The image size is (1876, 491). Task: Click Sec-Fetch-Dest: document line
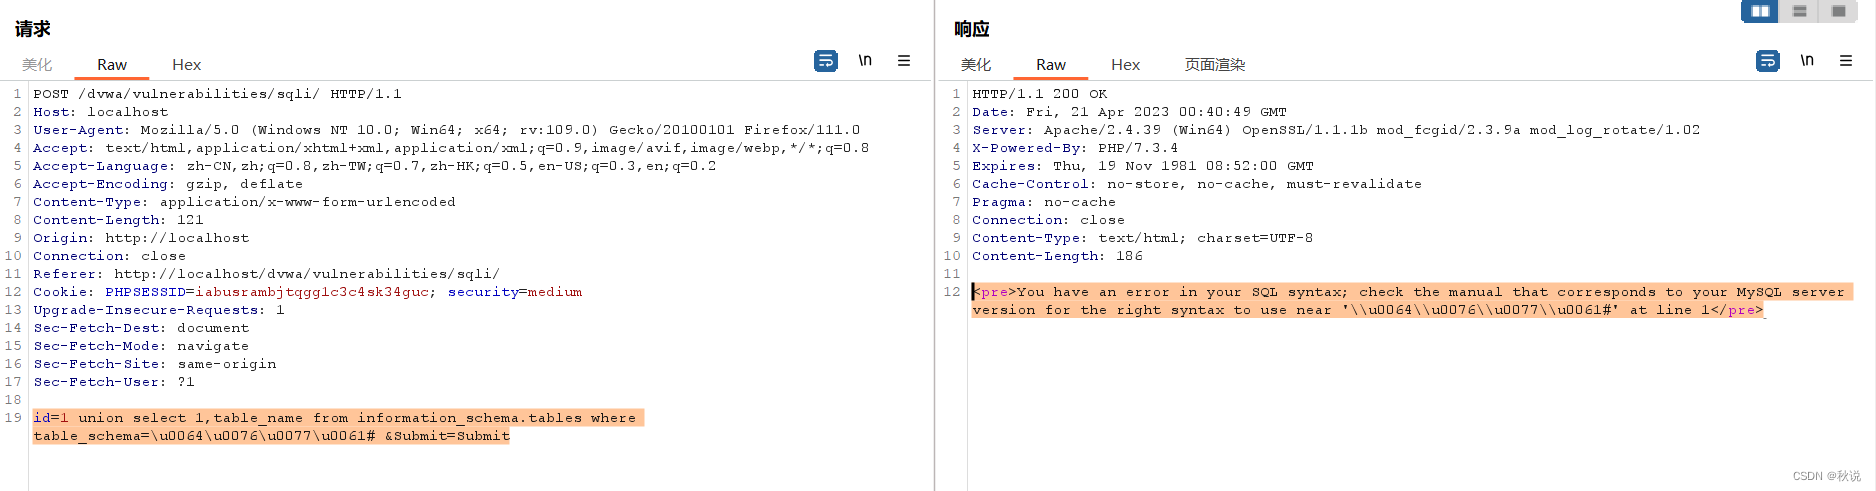(x=141, y=328)
